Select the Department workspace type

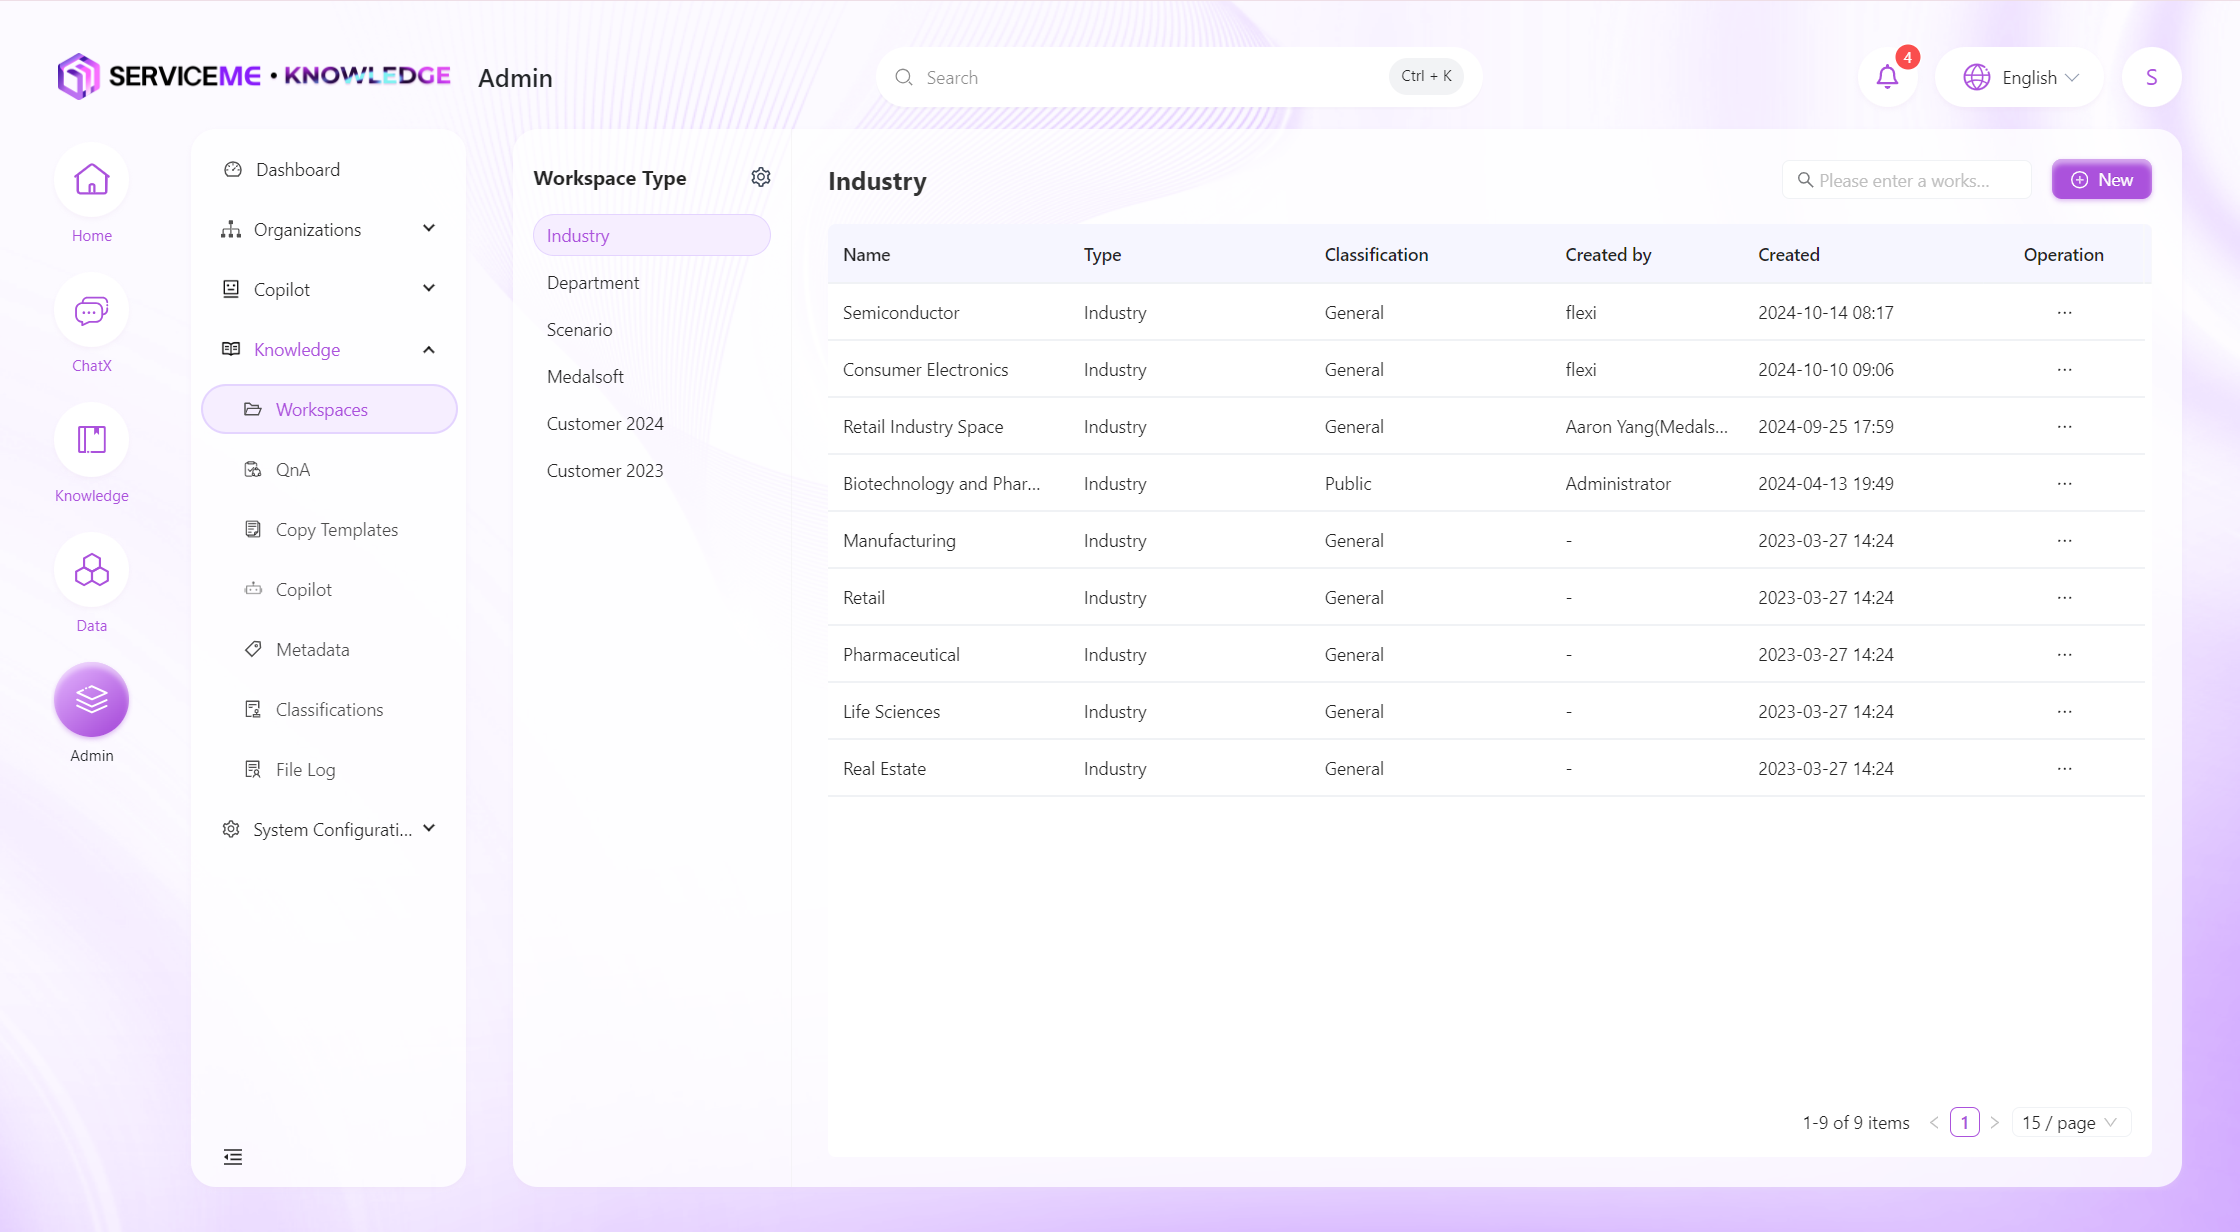pyautogui.click(x=651, y=282)
